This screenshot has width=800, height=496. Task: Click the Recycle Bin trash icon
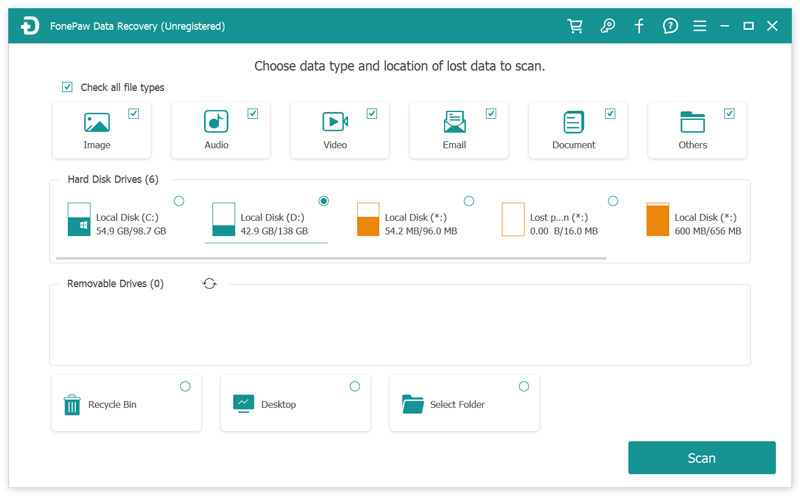tap(72, 404)
